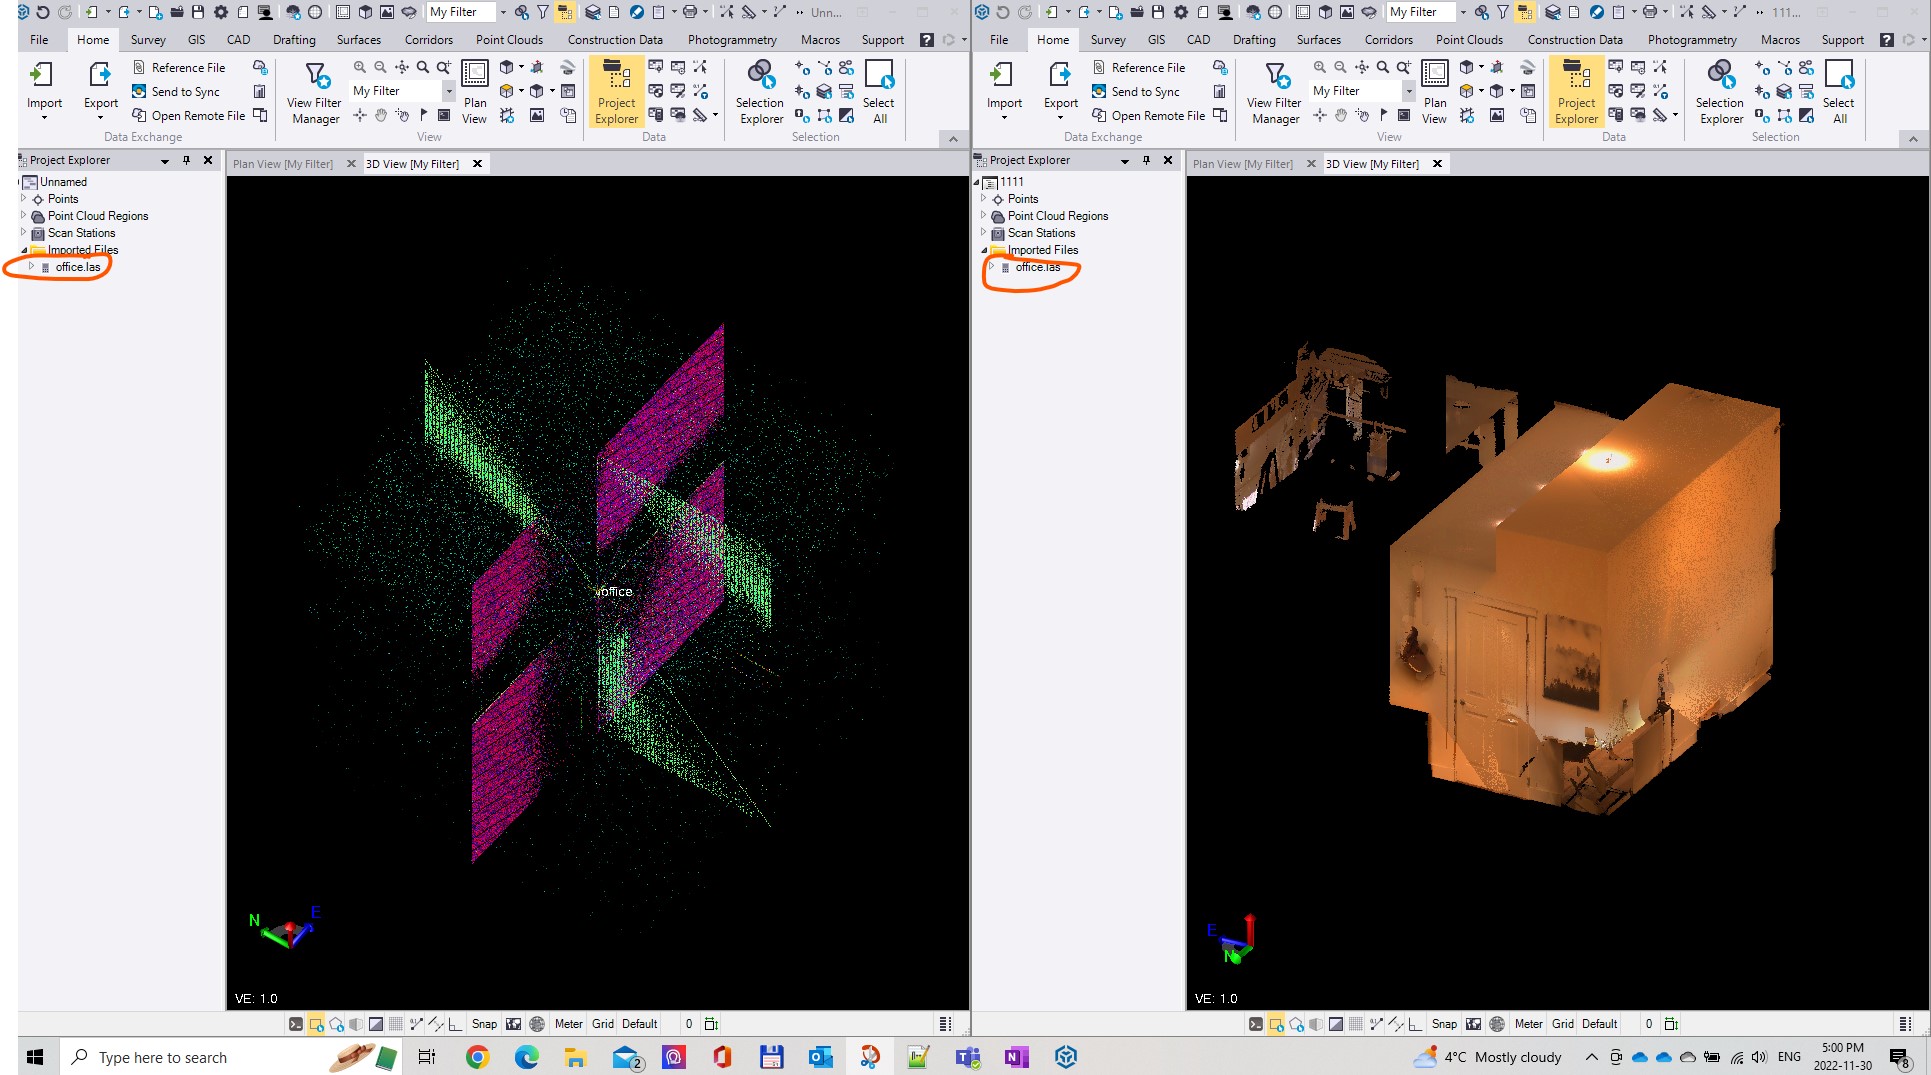1931x1075 pixels.
Task: Switch to Plan View tab in the right window
Action: [x=1242, y=164]
